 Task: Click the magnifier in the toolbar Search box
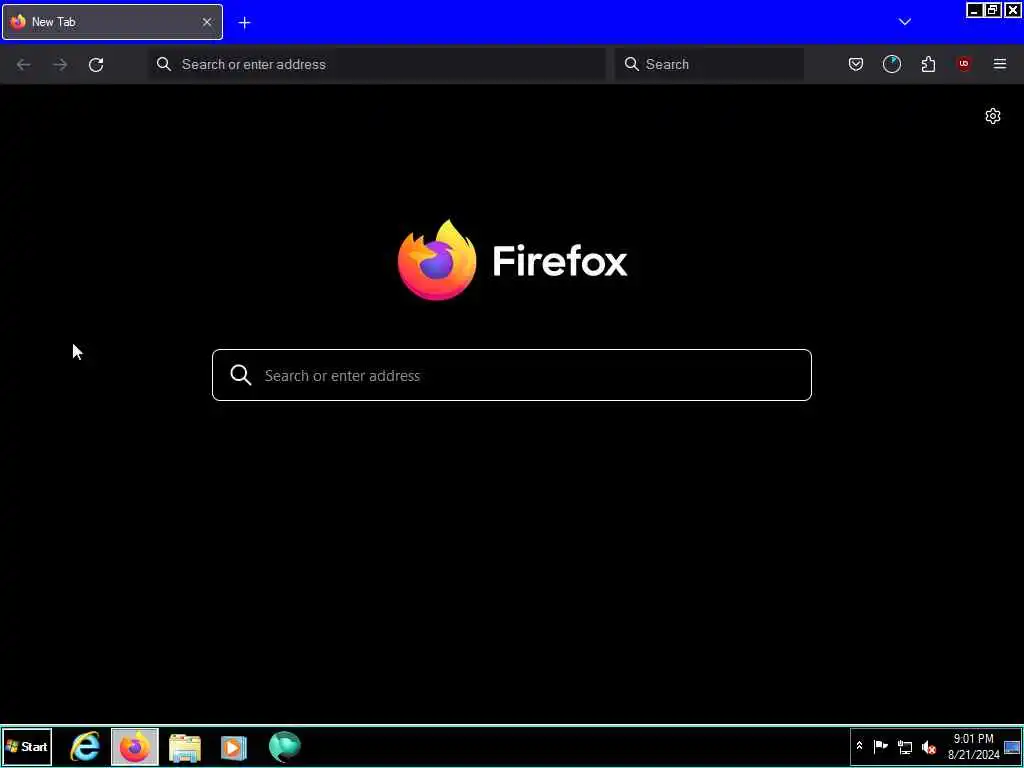pyautogui.click(x=632, y=64)
